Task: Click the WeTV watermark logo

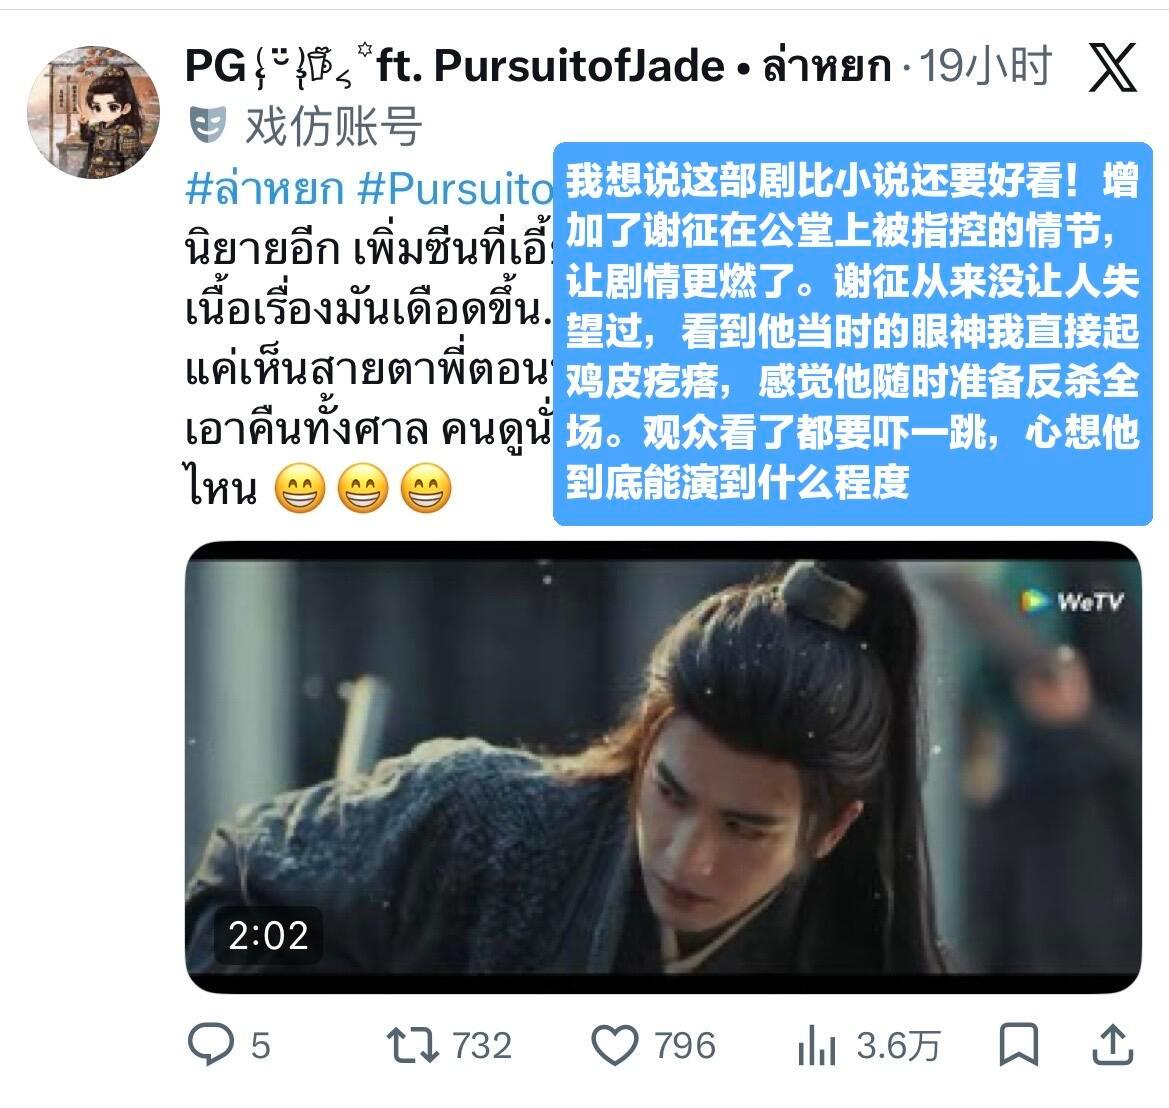Action: pos(1072,601)
